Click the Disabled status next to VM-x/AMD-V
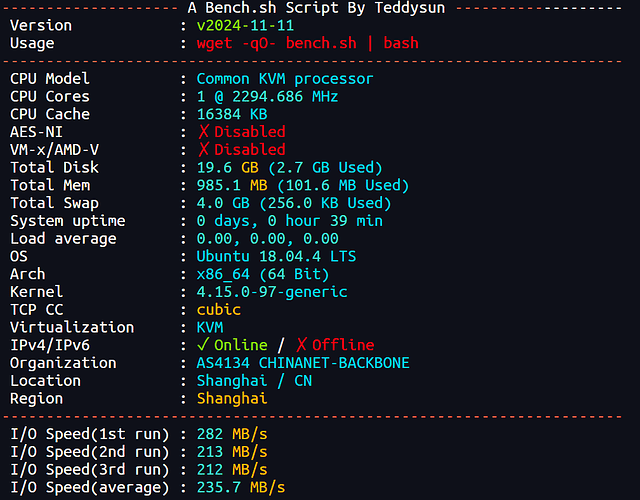The width and height of the screenshot is (640, 500). tap(249, 150)
